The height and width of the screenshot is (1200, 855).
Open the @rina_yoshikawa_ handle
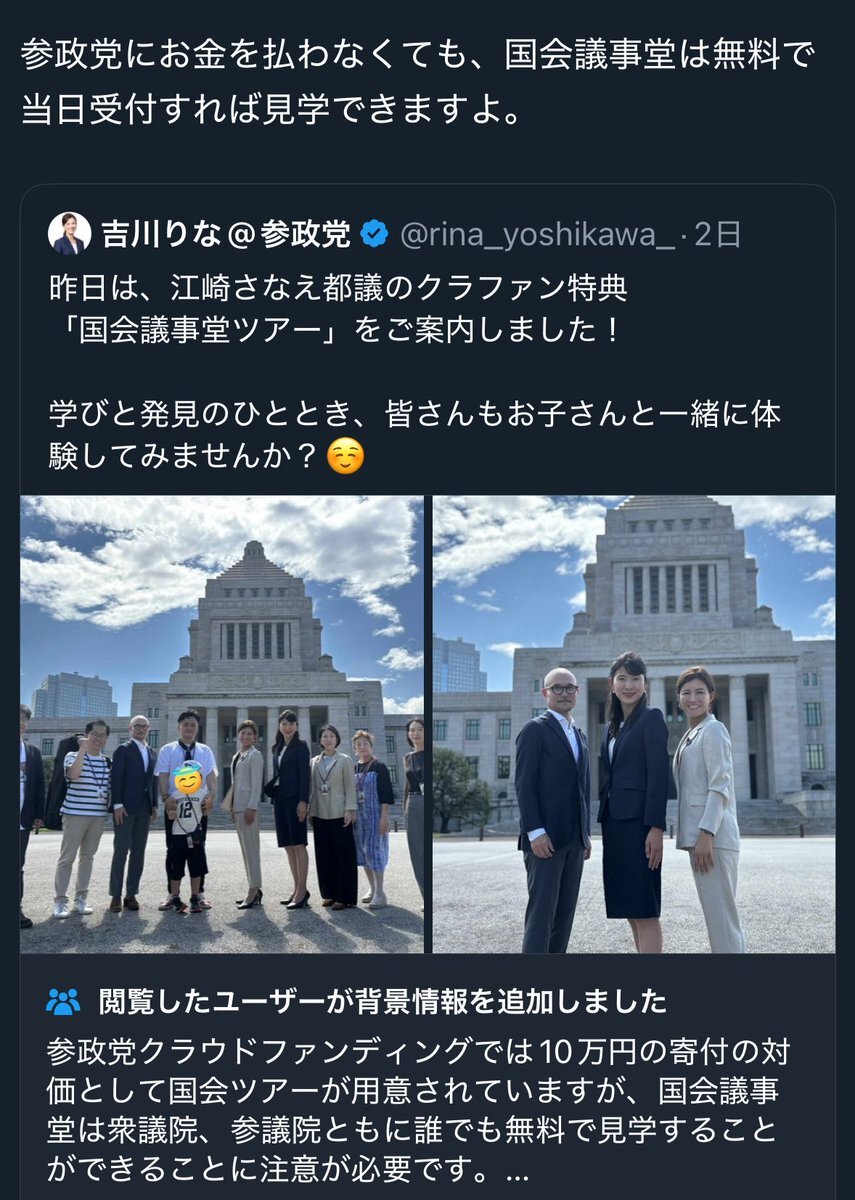tap(538, 236)
